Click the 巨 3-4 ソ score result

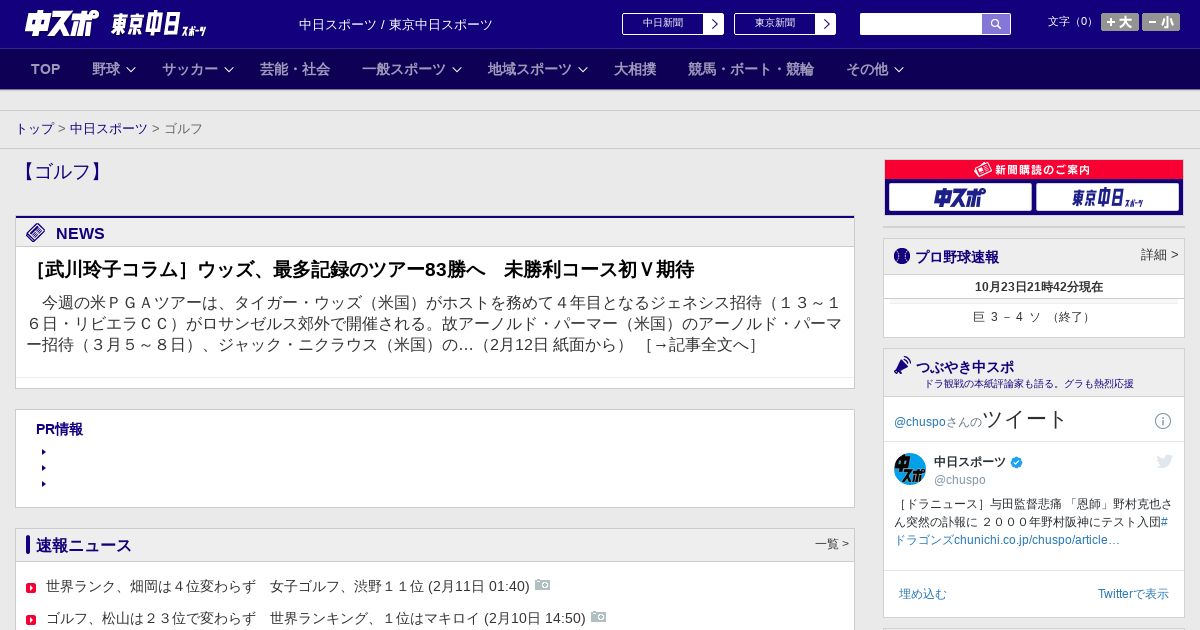click(1034, 317)
